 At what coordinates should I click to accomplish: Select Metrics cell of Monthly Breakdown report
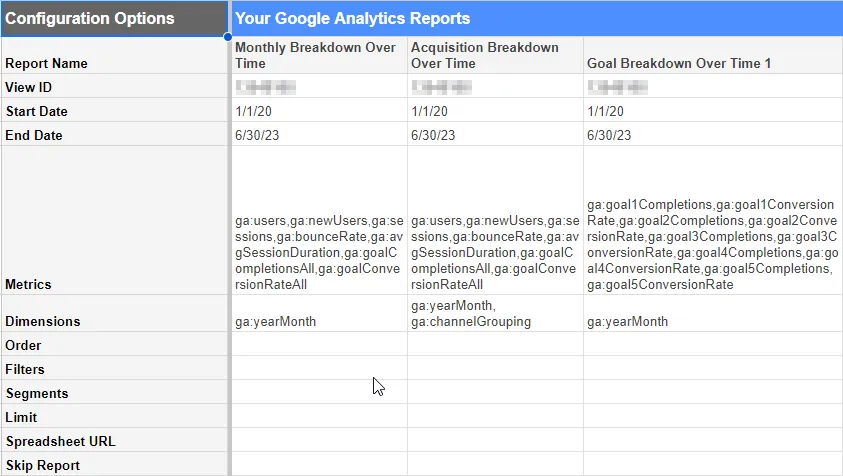[x=319, y=220]
